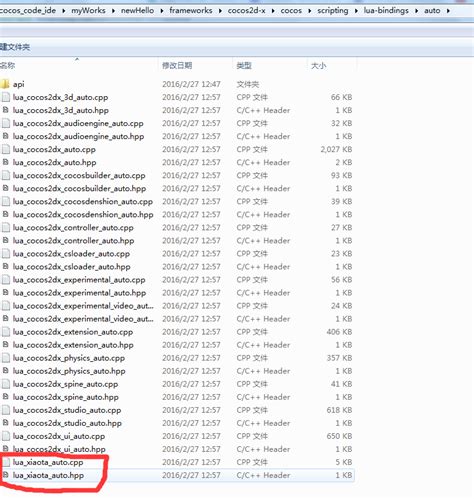Click icon of lua_cocos2dx_controller_auto.cpp

[6, 228]
